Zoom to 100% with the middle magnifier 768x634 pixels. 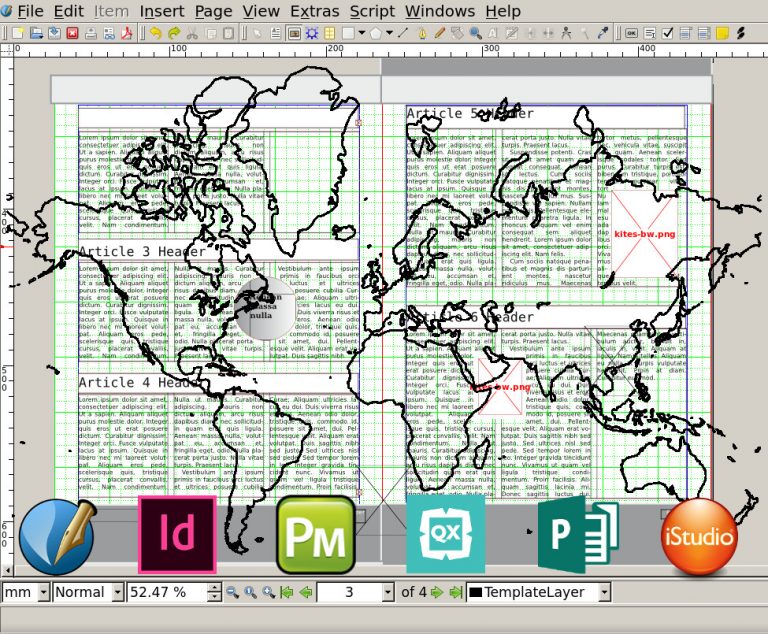coord(250,592)
